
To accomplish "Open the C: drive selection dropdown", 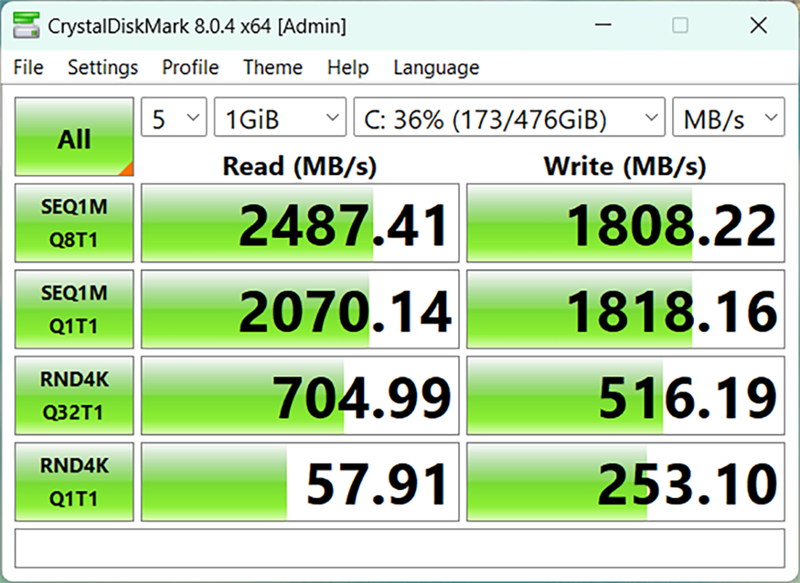I will [x=510, y=117].
